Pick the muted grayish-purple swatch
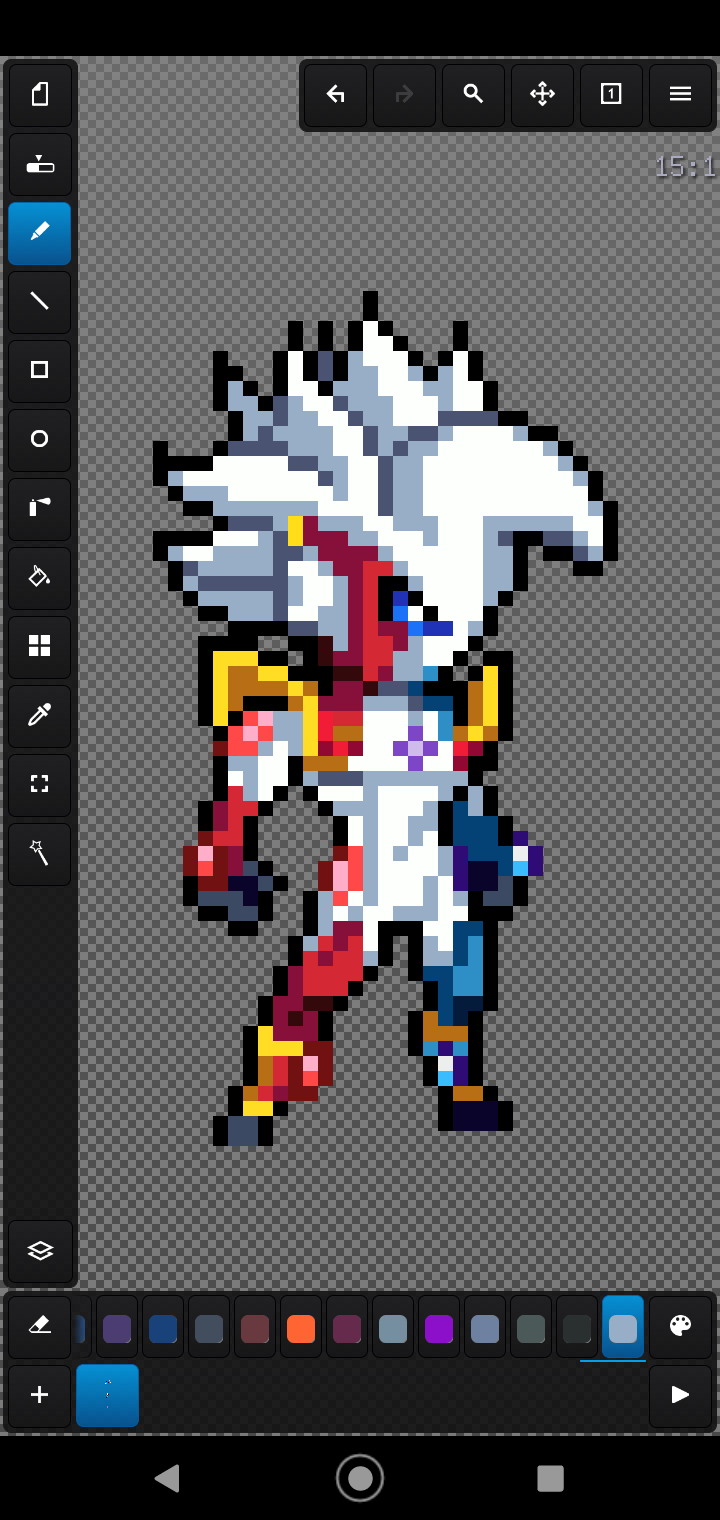The width and height of the screenshot is (720, 1520). pos(117,1328)
